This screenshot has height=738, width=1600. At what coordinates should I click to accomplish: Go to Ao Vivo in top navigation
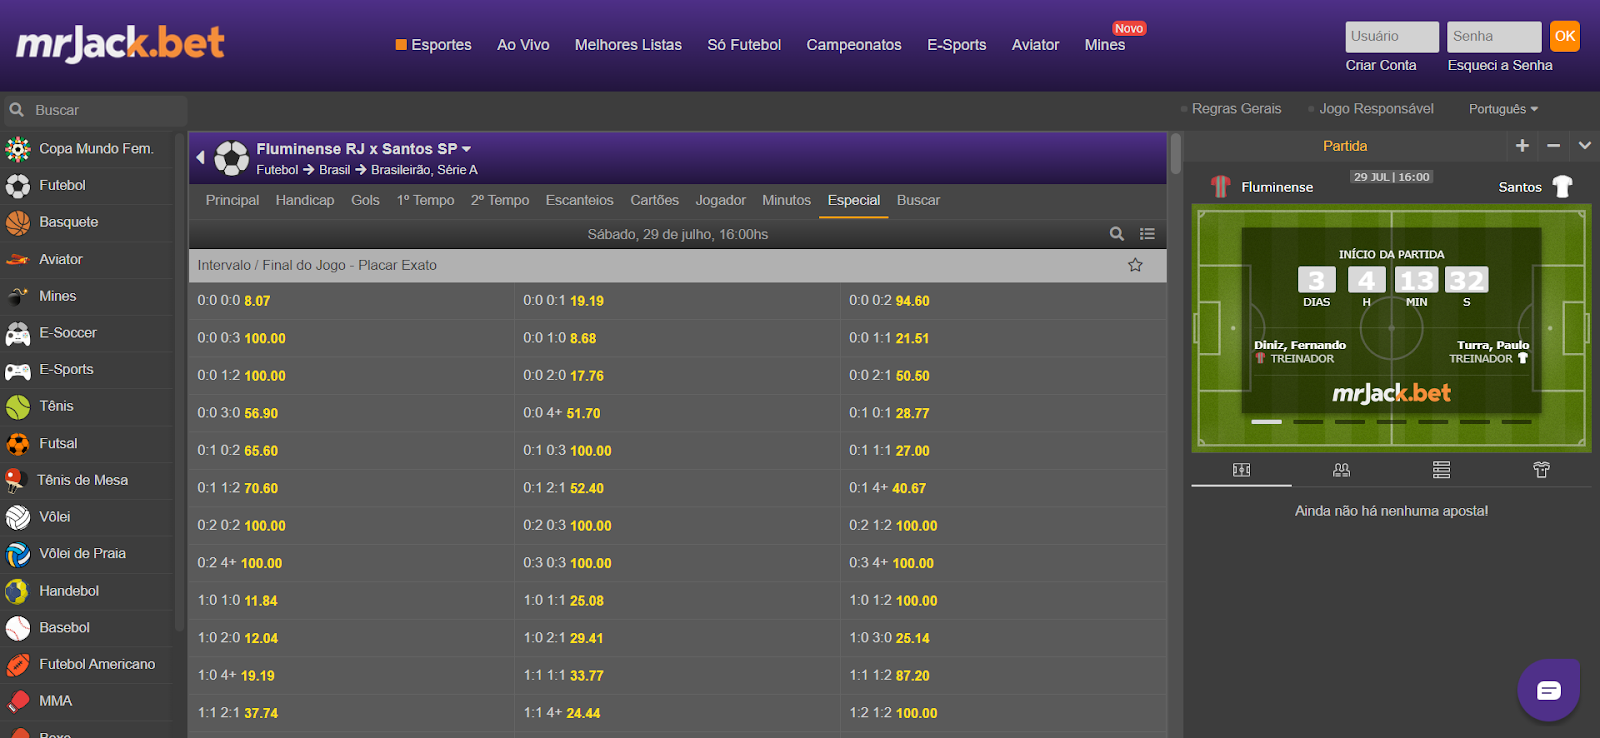523,45
